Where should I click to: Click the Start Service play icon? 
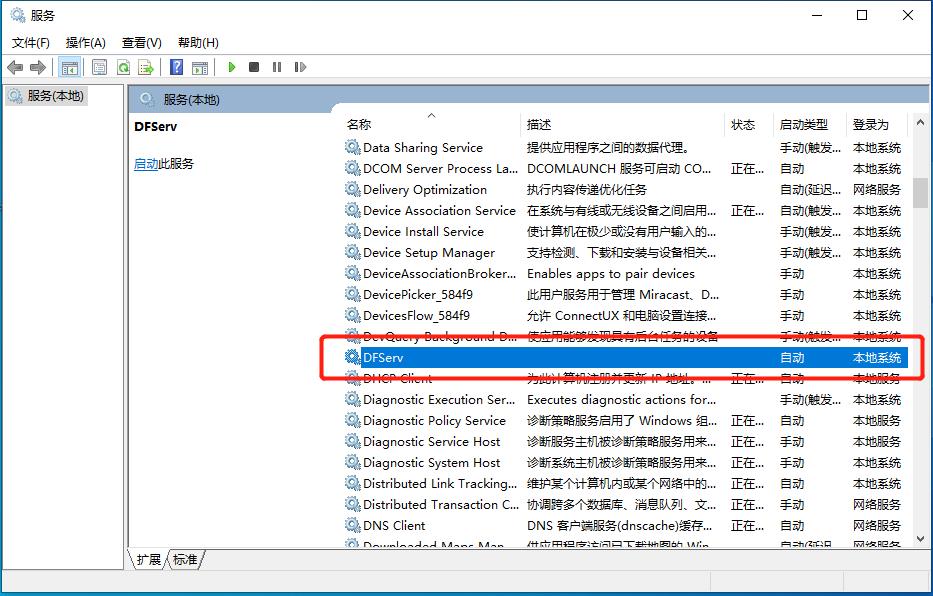[232, 67]
